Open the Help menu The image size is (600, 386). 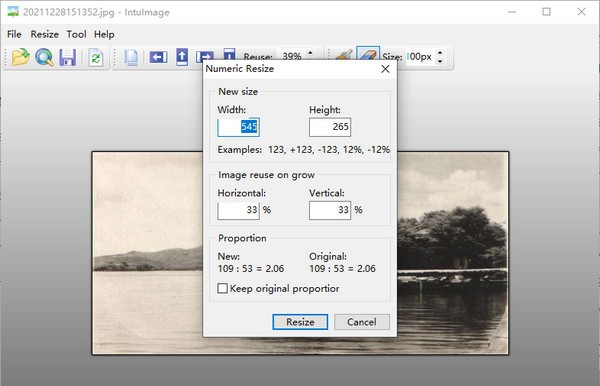[104, 34]
